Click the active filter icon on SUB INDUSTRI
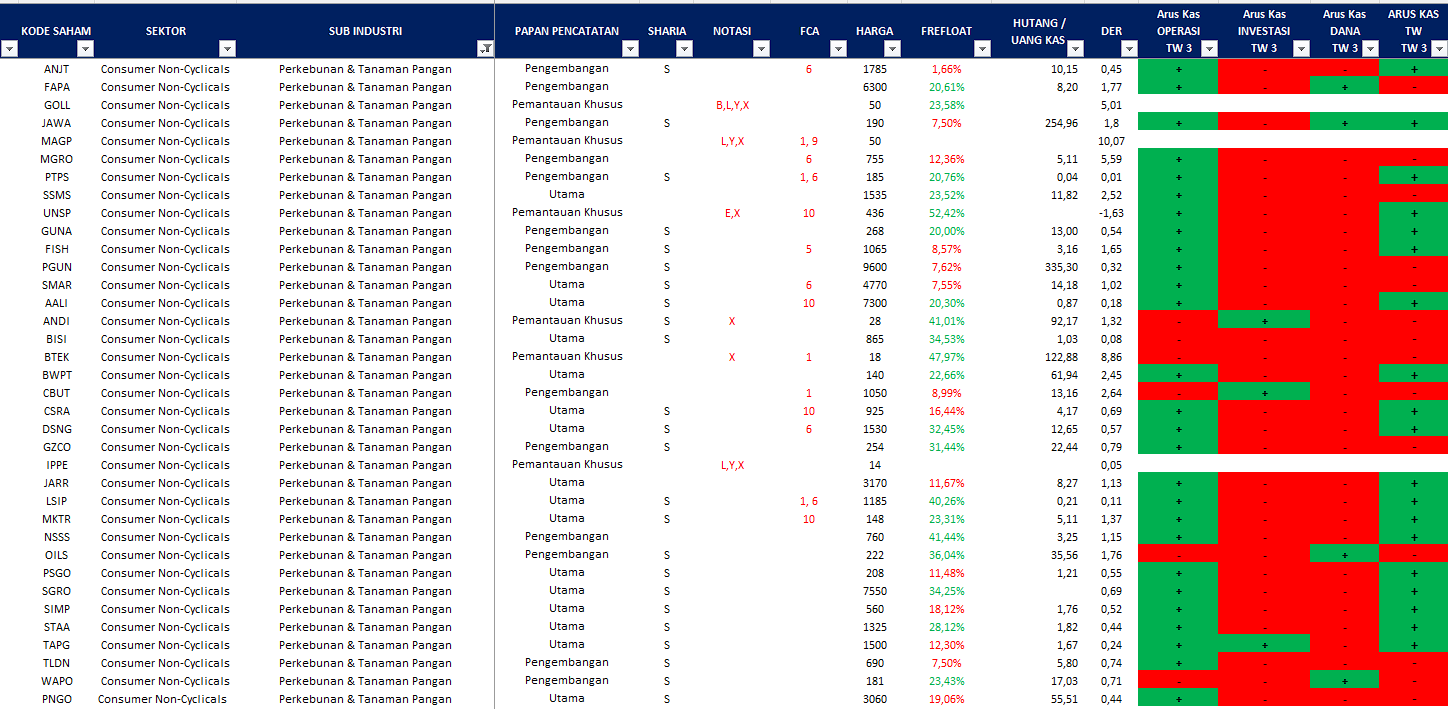The height and width of the screenshot is (709, 1448). 485,49
